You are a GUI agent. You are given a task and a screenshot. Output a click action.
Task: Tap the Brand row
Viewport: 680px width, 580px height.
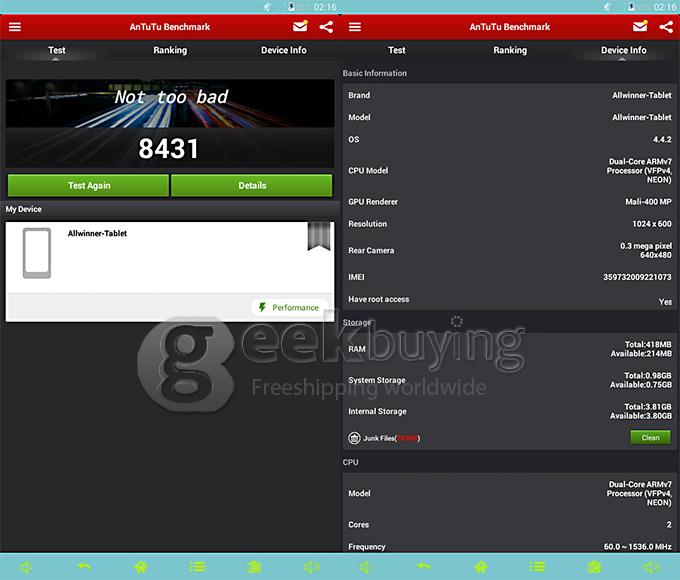510,95
